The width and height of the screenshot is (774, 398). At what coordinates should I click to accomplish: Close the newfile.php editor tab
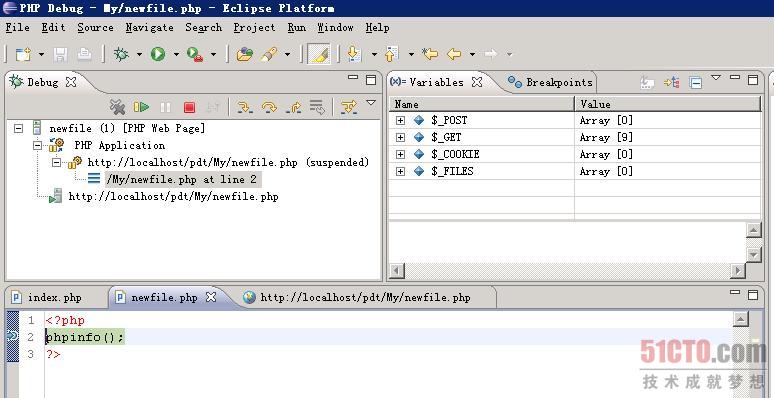tap(211, 297)
